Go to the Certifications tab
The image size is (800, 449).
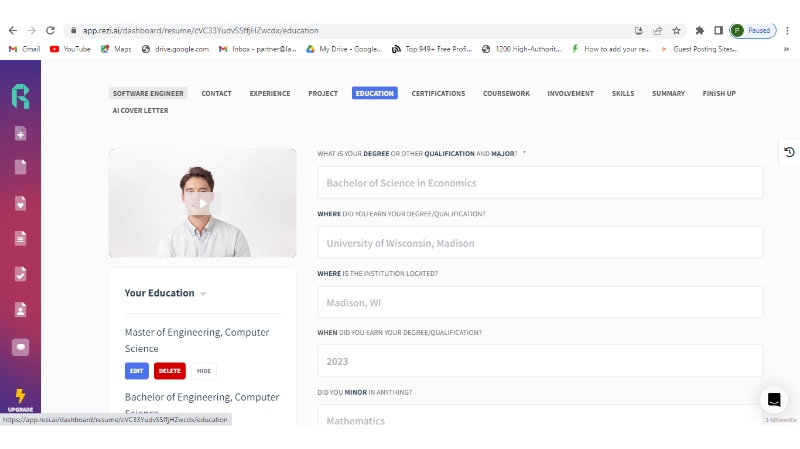pos(438,94)
